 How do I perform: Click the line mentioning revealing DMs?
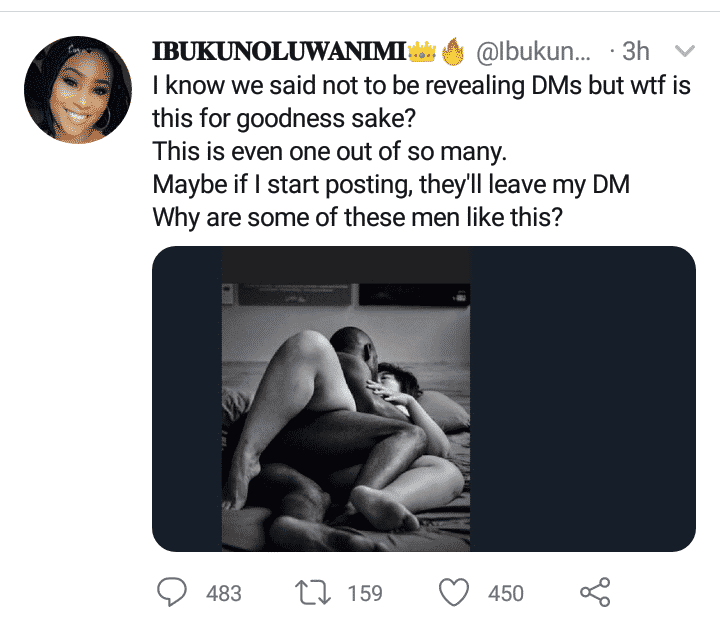pyautogui.click(x=420, y=86)
